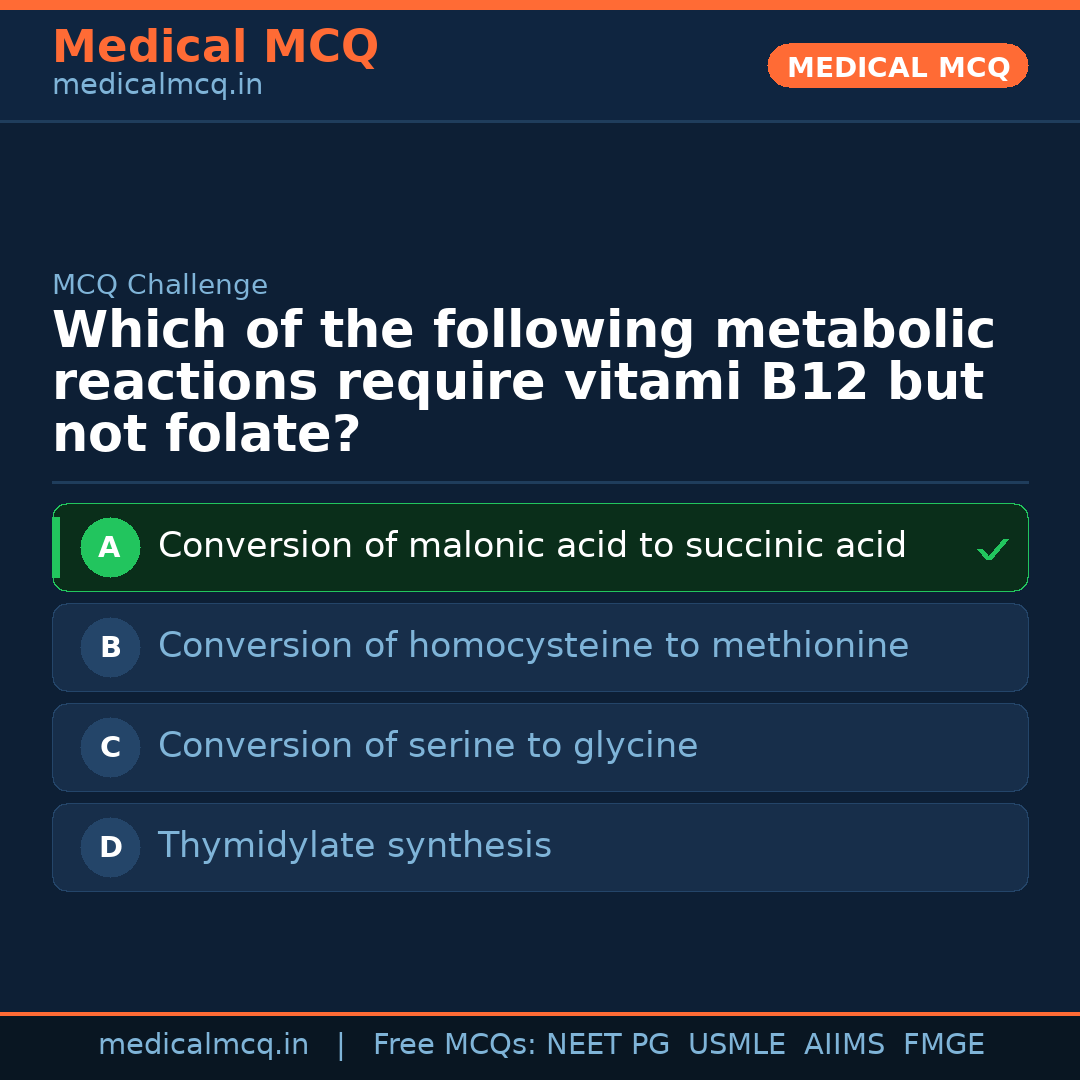Image resolution: width=1080 pixels, height=1080 pixels.
Task: Click FMGE in the footer
Action: click(x=943, y=1045)
